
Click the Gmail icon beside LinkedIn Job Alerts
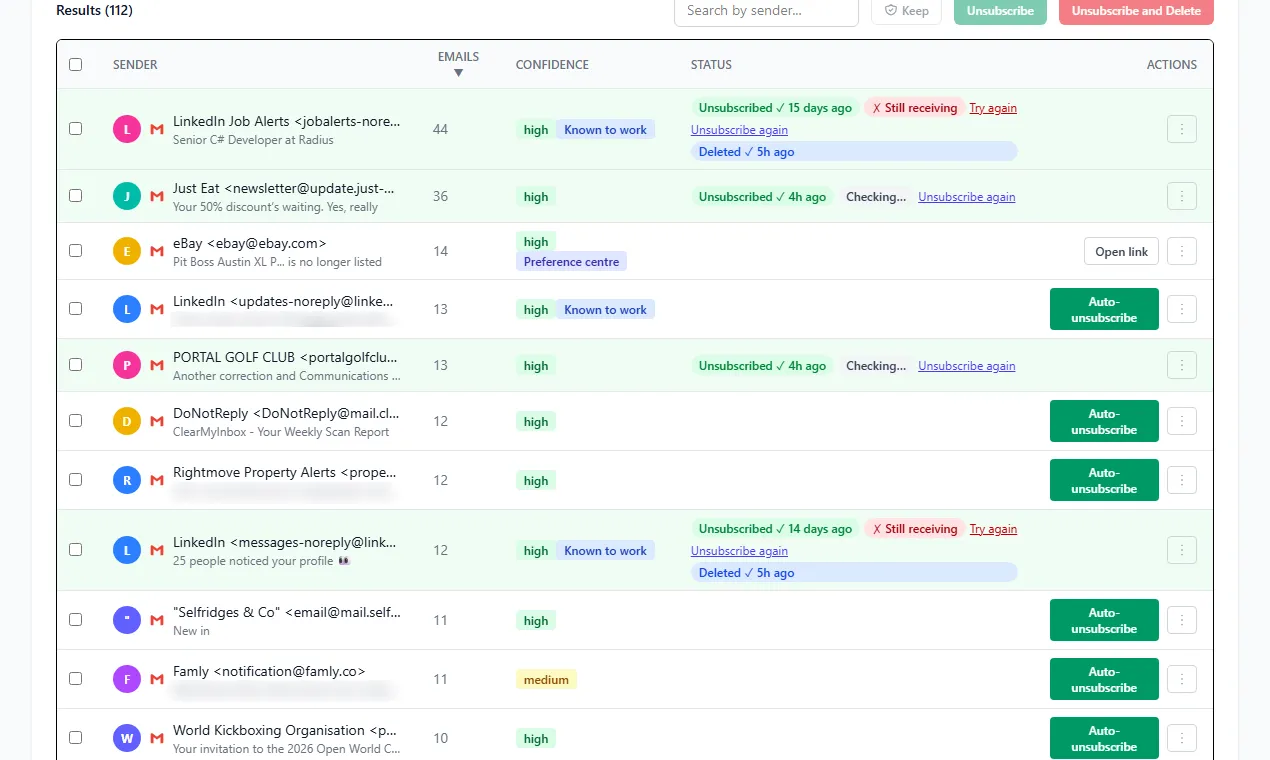156,129
